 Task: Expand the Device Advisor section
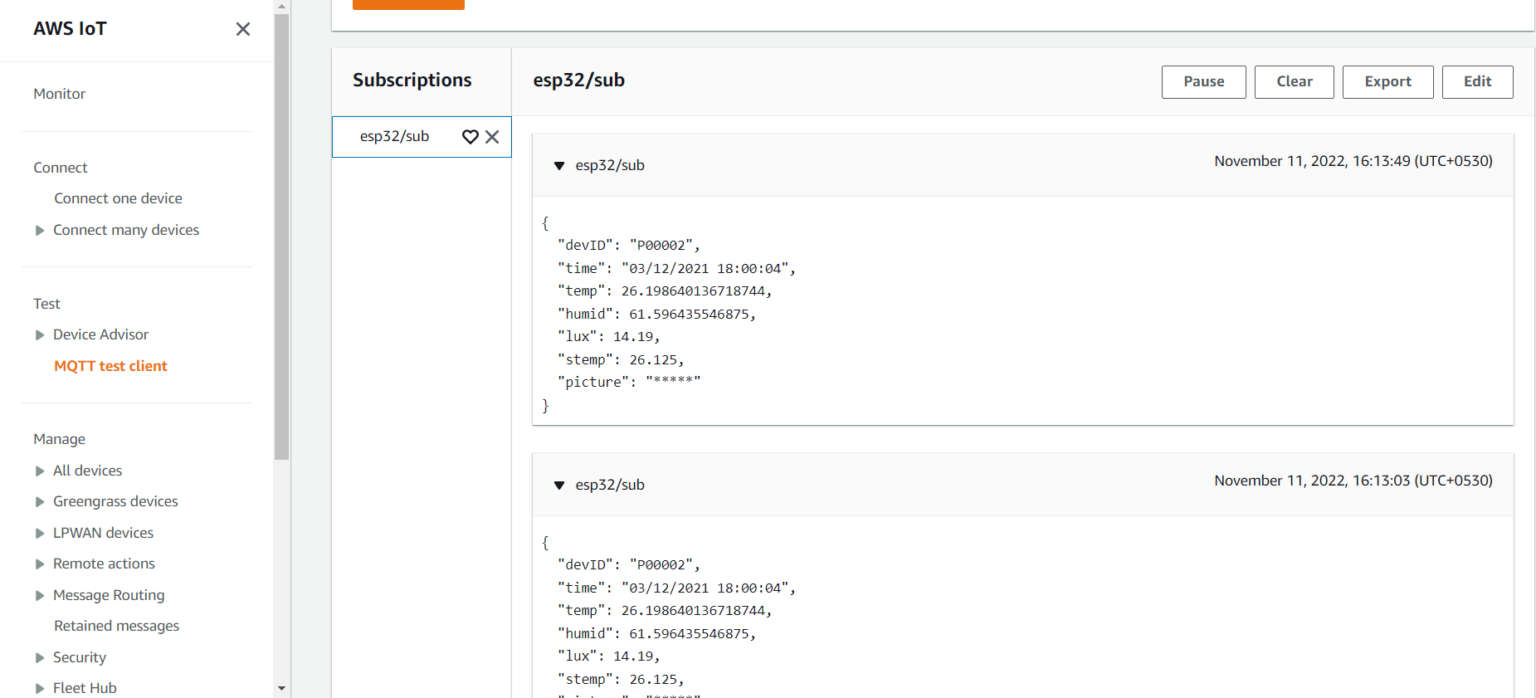pos(40,334)
